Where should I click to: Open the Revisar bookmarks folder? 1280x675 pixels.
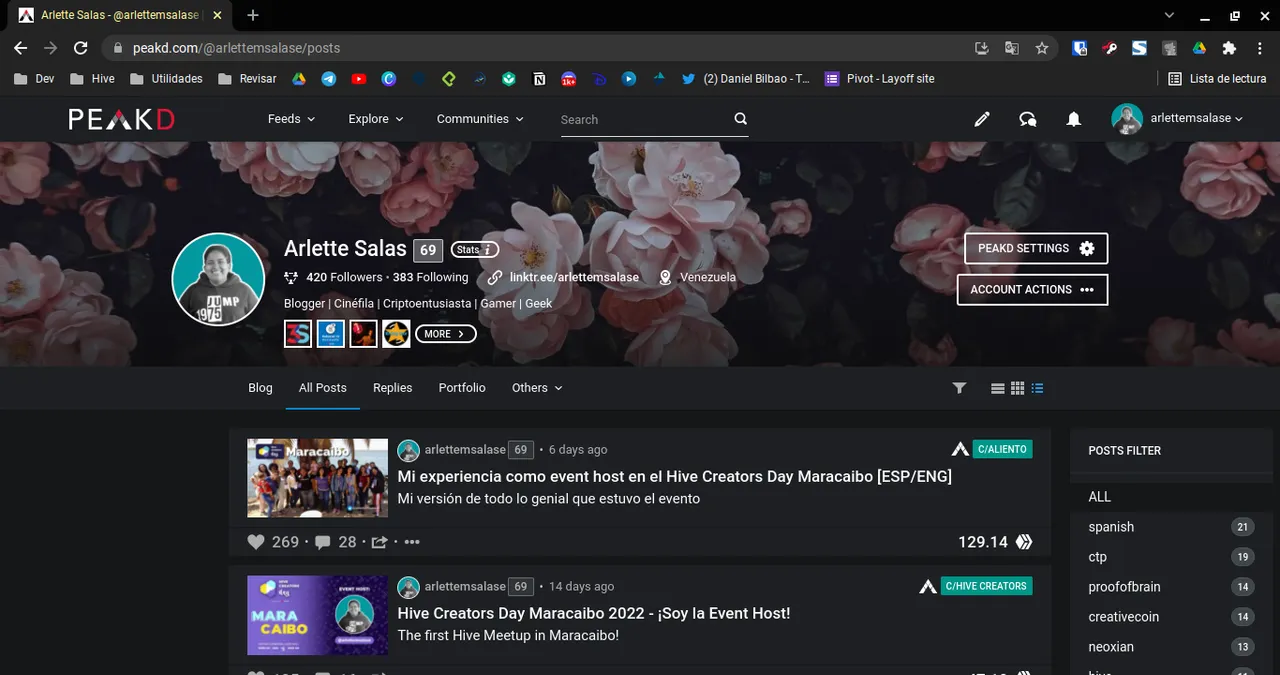tap(247, 79)
